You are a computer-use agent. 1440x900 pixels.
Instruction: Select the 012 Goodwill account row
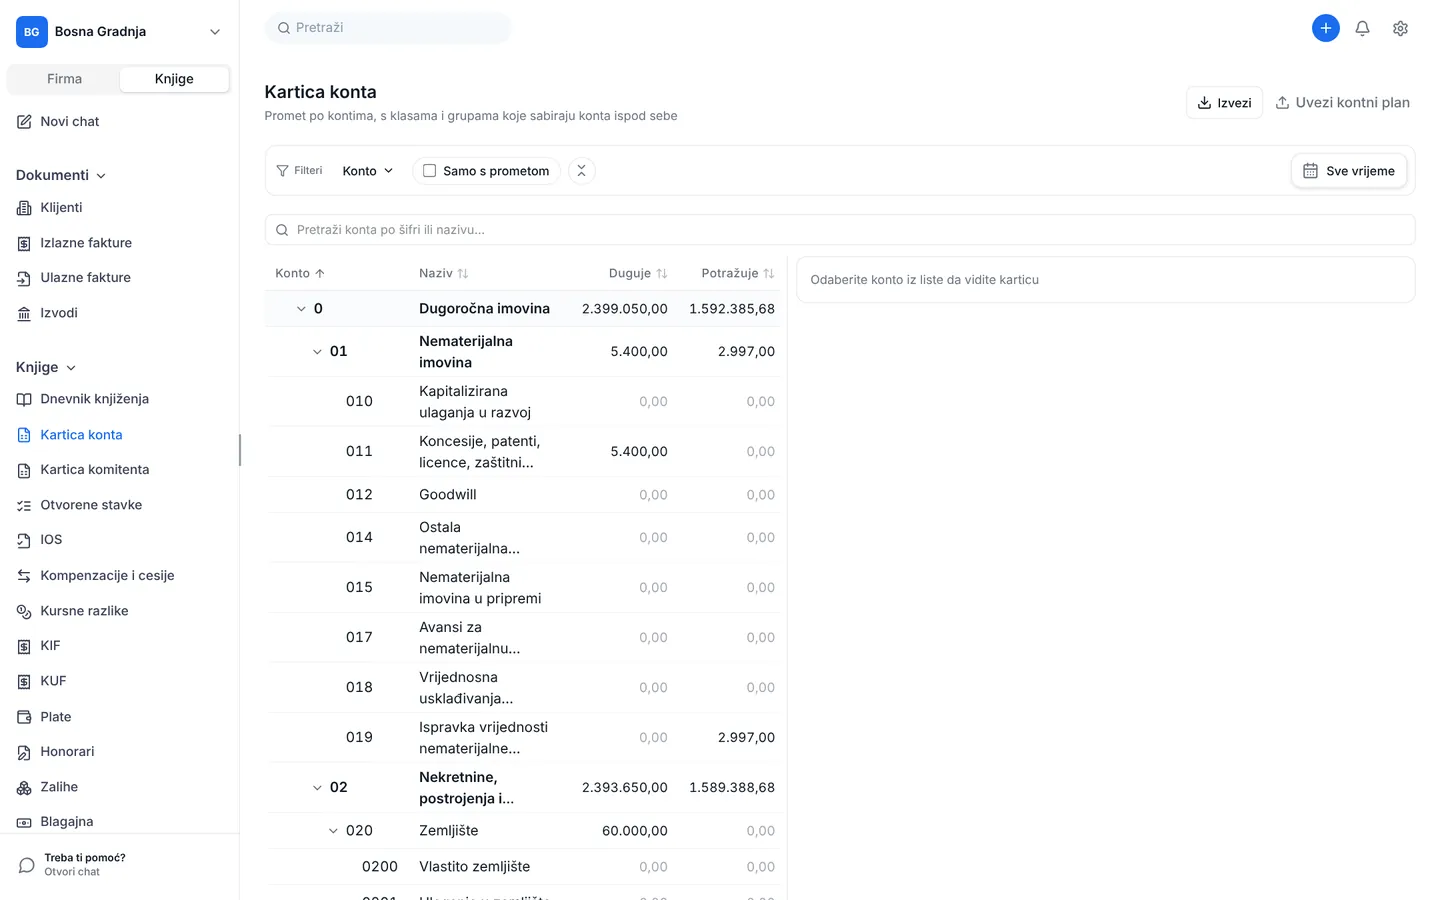pos(524,495)
